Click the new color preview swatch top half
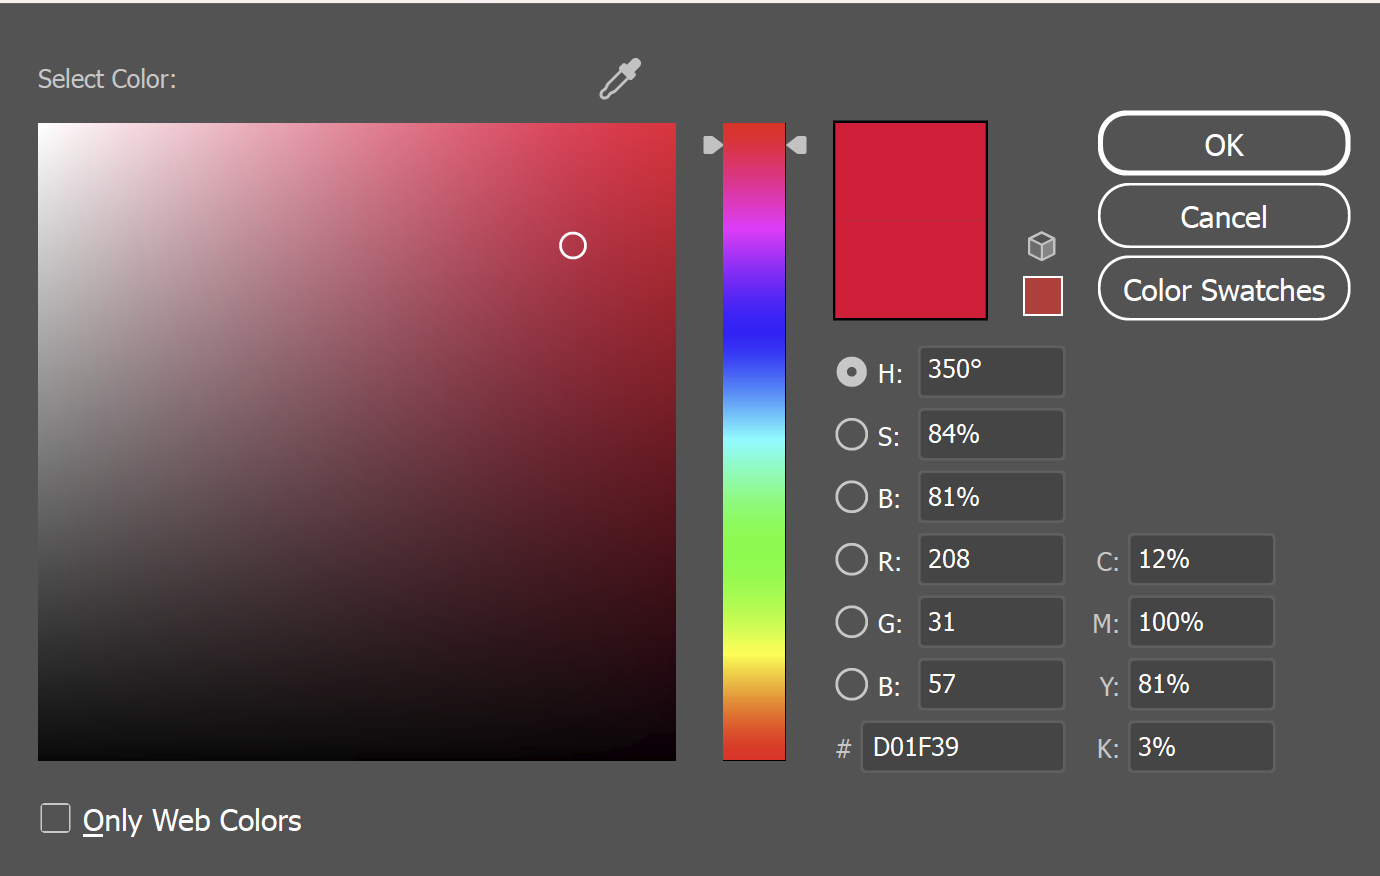Image resolution: width=1380 pixels, height=876 pixels. (x=910, y=171)
